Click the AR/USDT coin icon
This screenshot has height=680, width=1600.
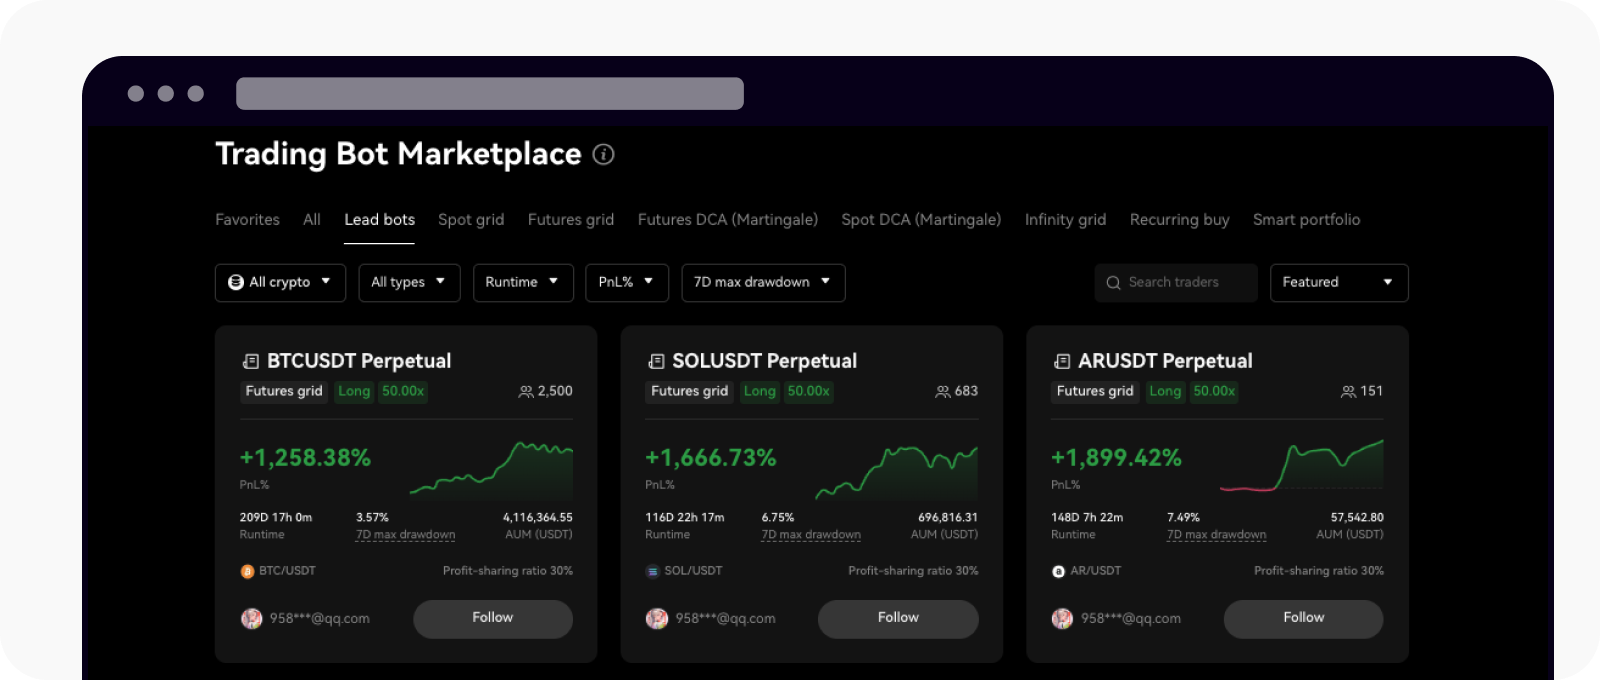click(1058, 571)
